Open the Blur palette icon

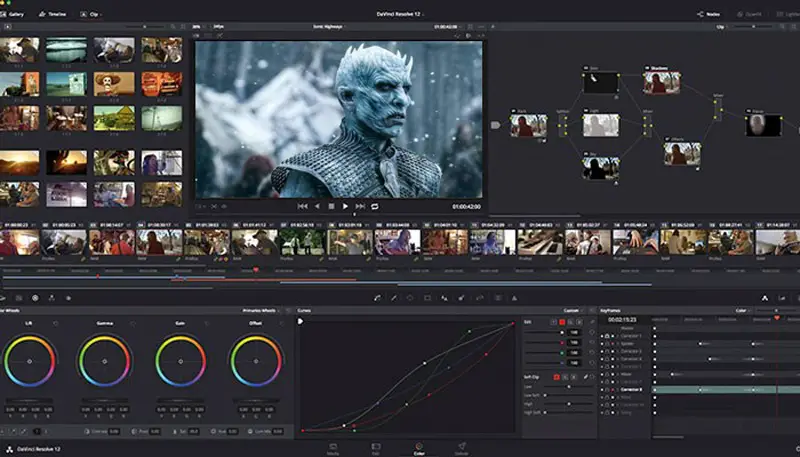(x=444, y=298)
